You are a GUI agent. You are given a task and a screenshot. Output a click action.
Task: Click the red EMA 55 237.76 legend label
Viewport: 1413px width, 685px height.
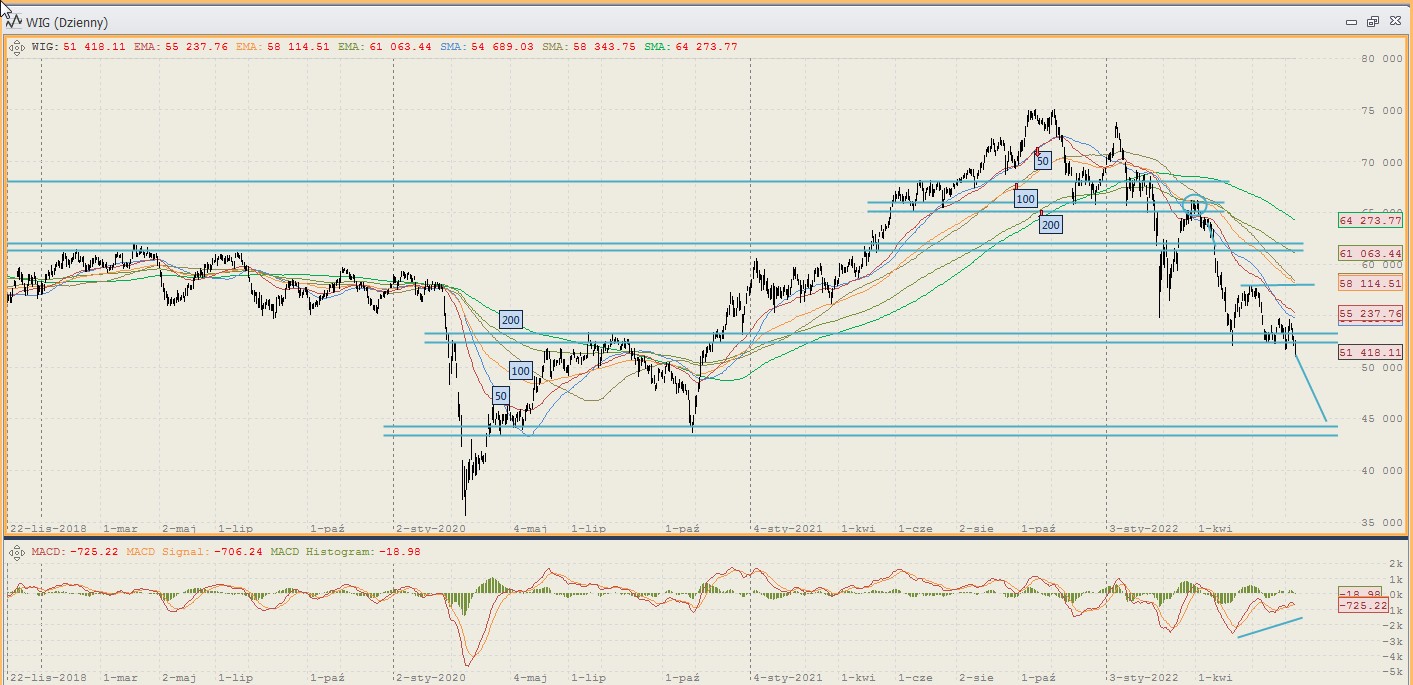[182, 47]
